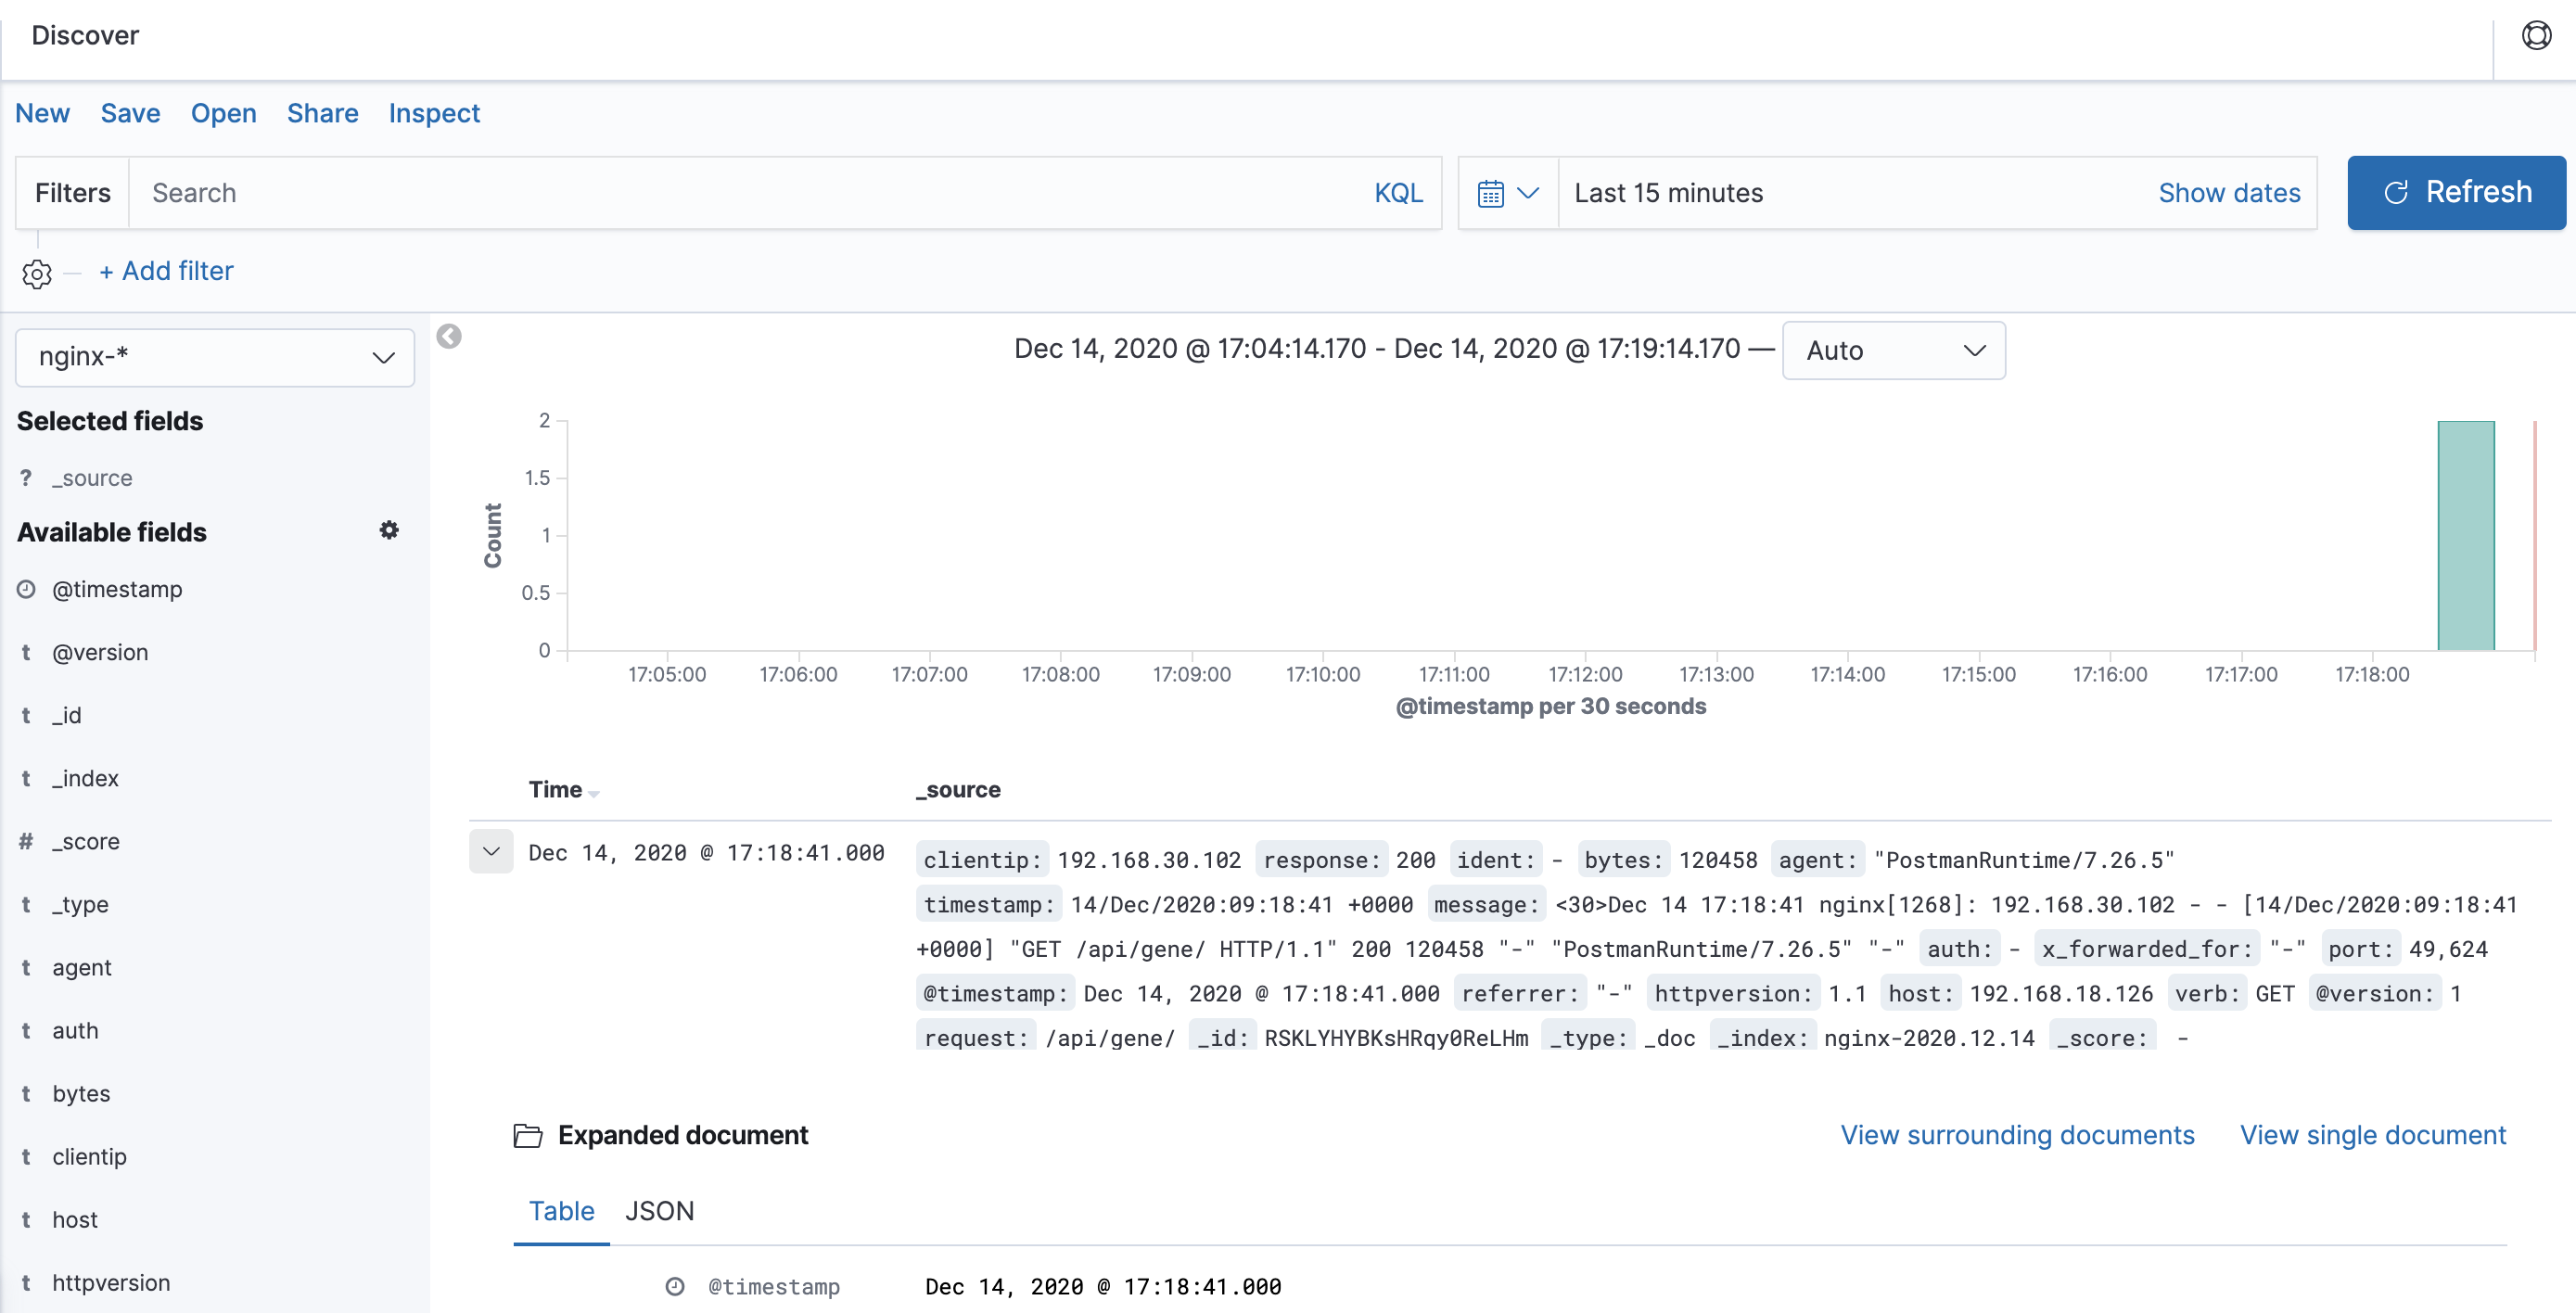Click the type icon next to _id field
The image size is (2576, 1313).
click(26, 715)
